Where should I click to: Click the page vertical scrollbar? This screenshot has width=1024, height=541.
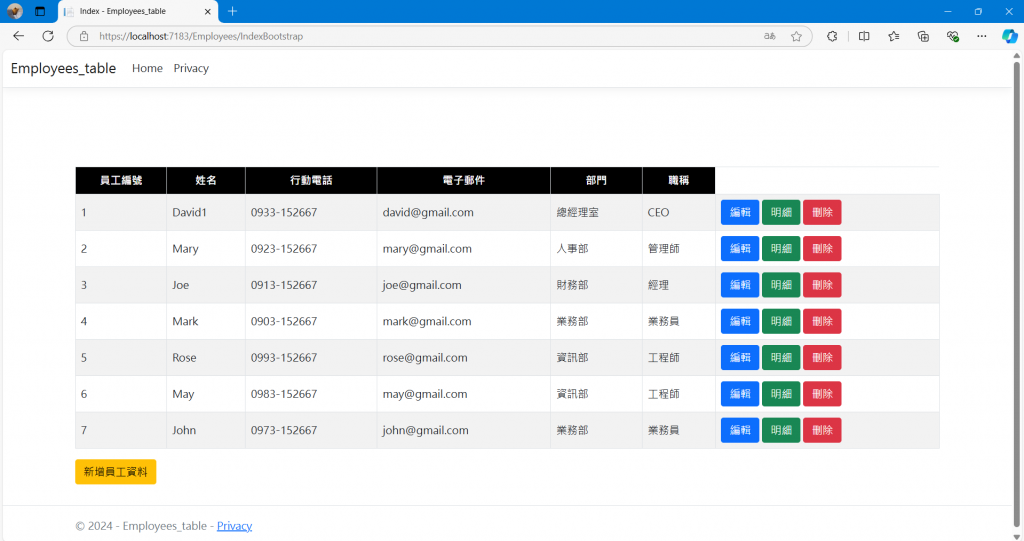(1017, 294)
